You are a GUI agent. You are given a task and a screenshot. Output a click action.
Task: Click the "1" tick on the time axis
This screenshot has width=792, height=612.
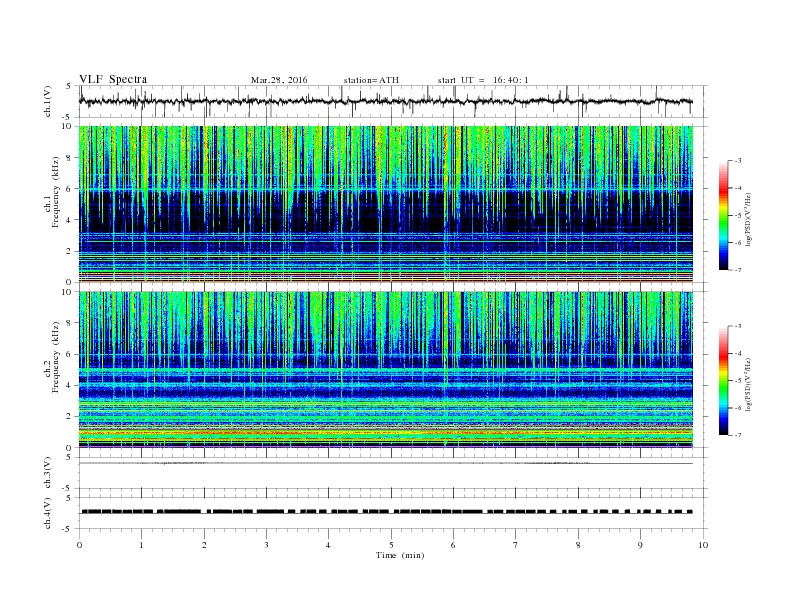pyautogui.click(x=141, y=545)
